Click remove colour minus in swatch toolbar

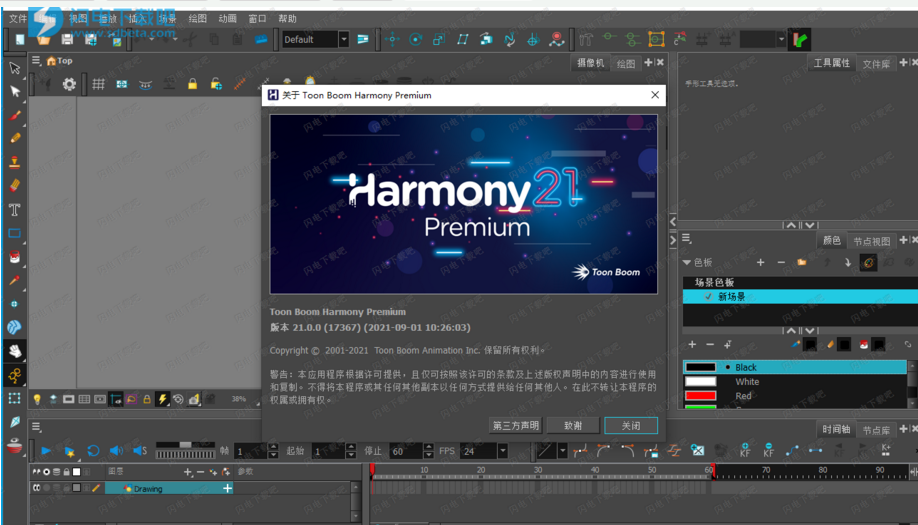710,345
